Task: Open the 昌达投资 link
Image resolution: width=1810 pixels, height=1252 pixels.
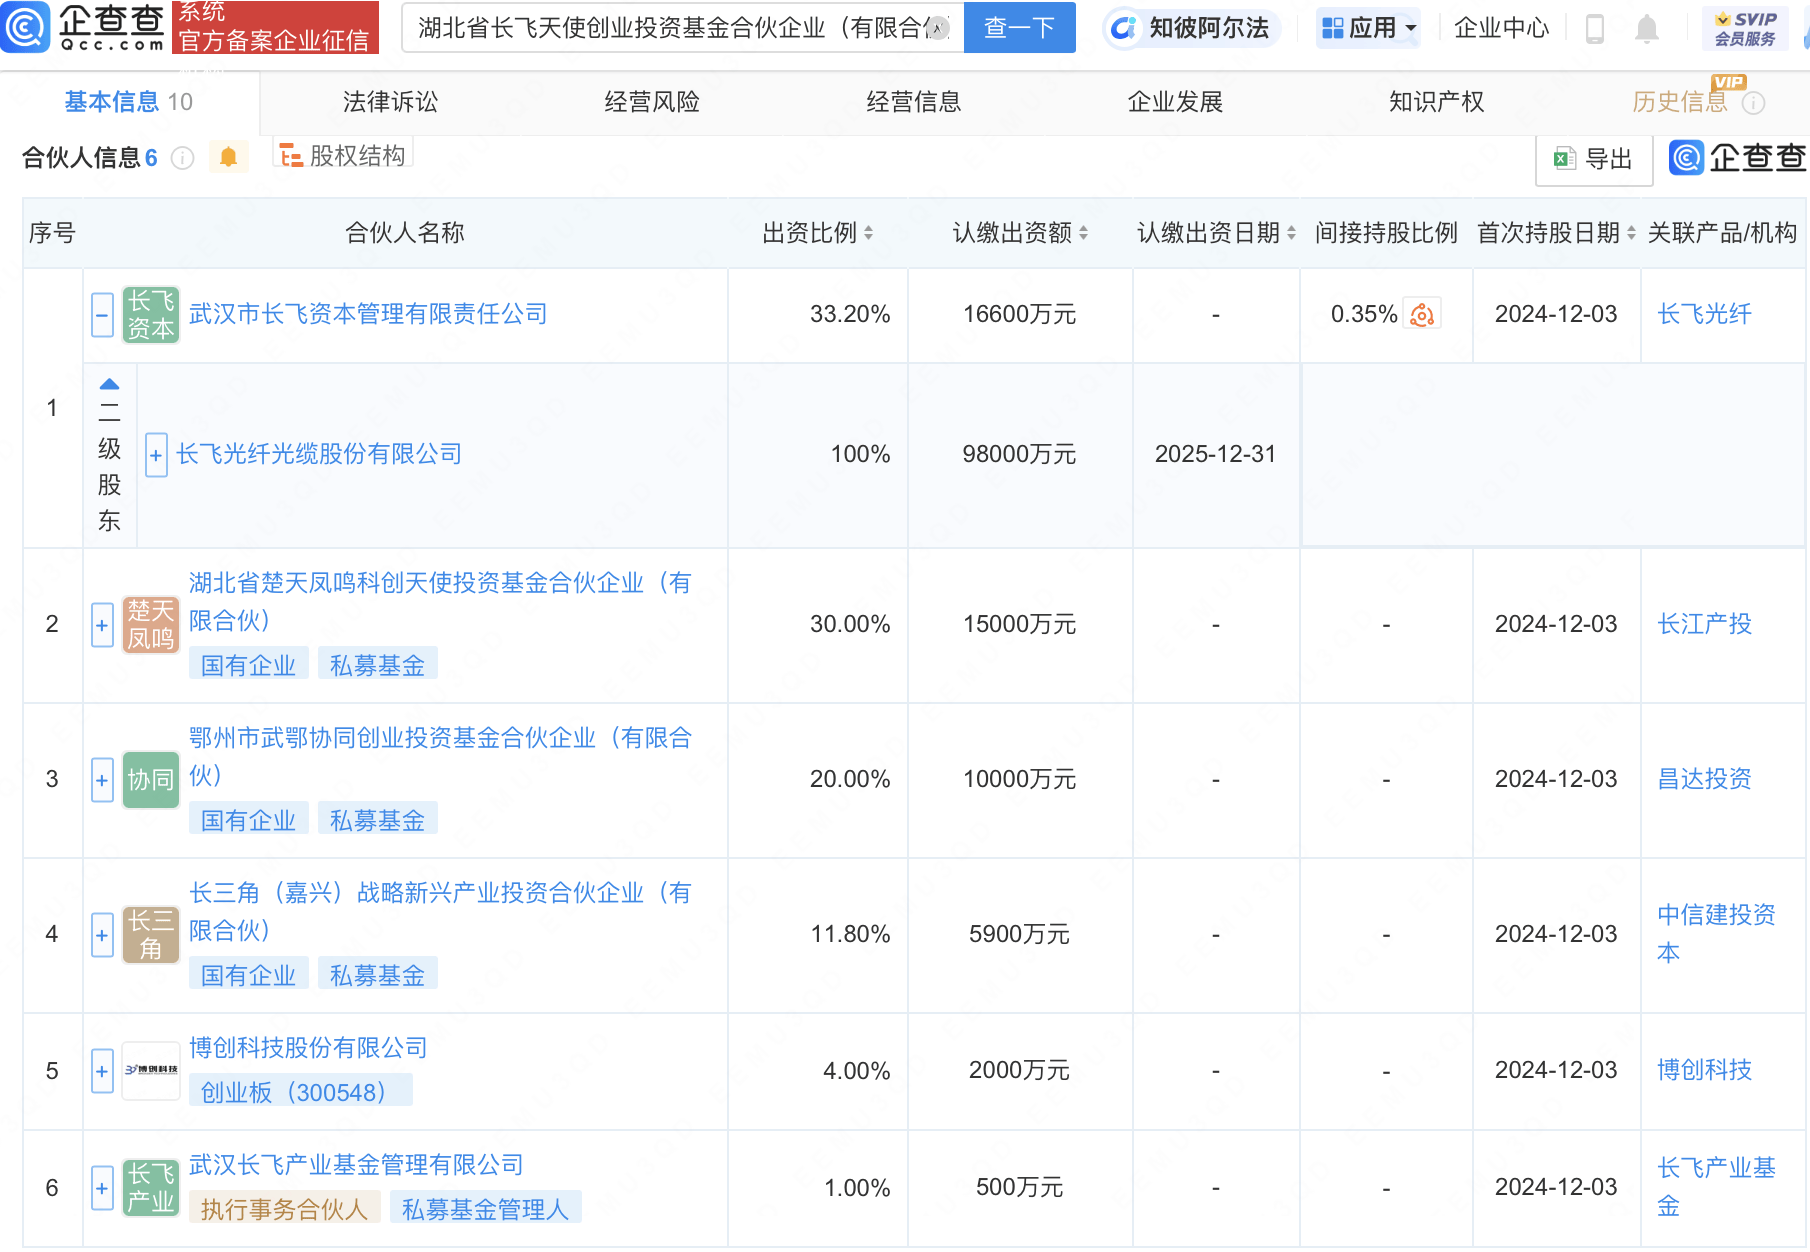Action: click(1704, 779)
